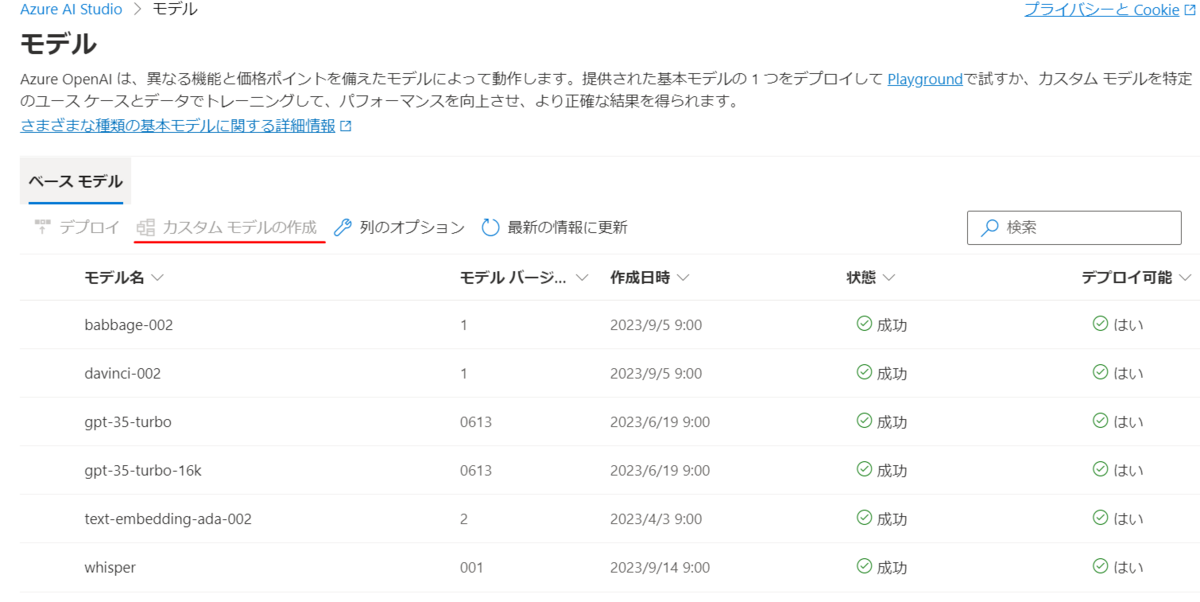The image size is (1200, 602).
Task: Open さまざまな種類の基本モデルに関する詳細情報 link
Action: (x=178, y=126)
